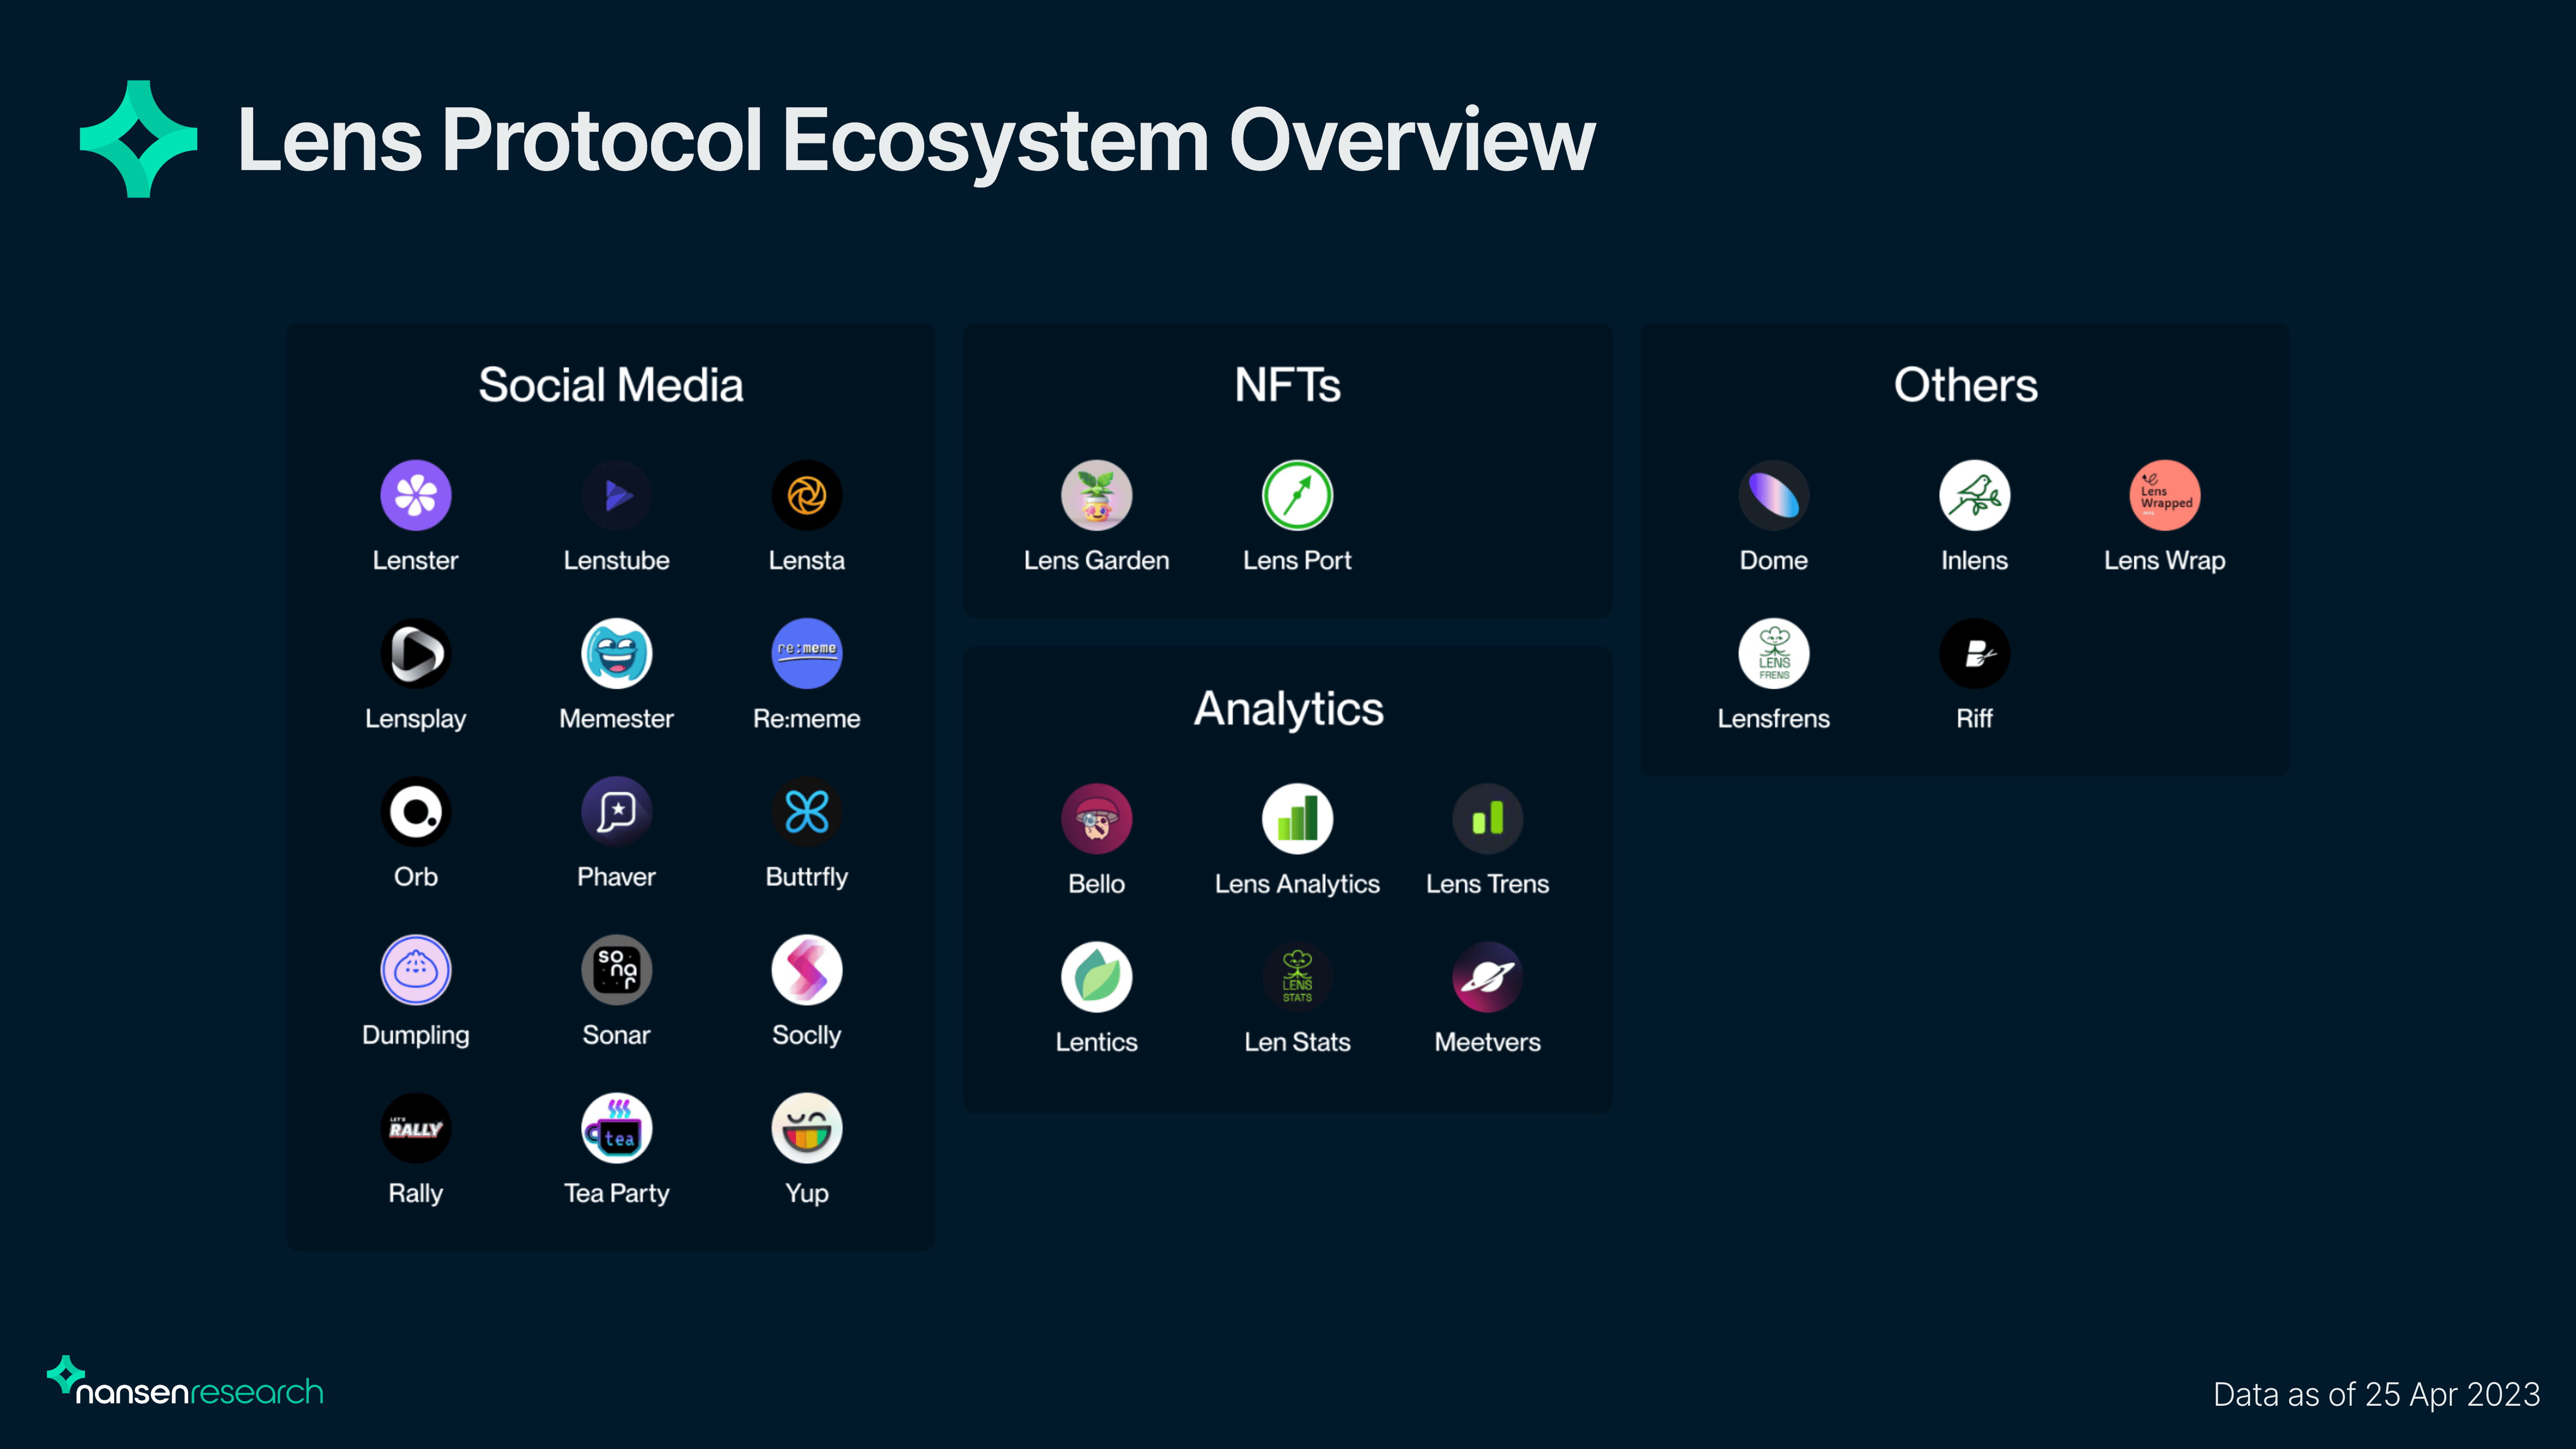Screen dimensions: 2576x1449
Task: Click the Lens Port compass icon
Action: [x=1297, y=495]
